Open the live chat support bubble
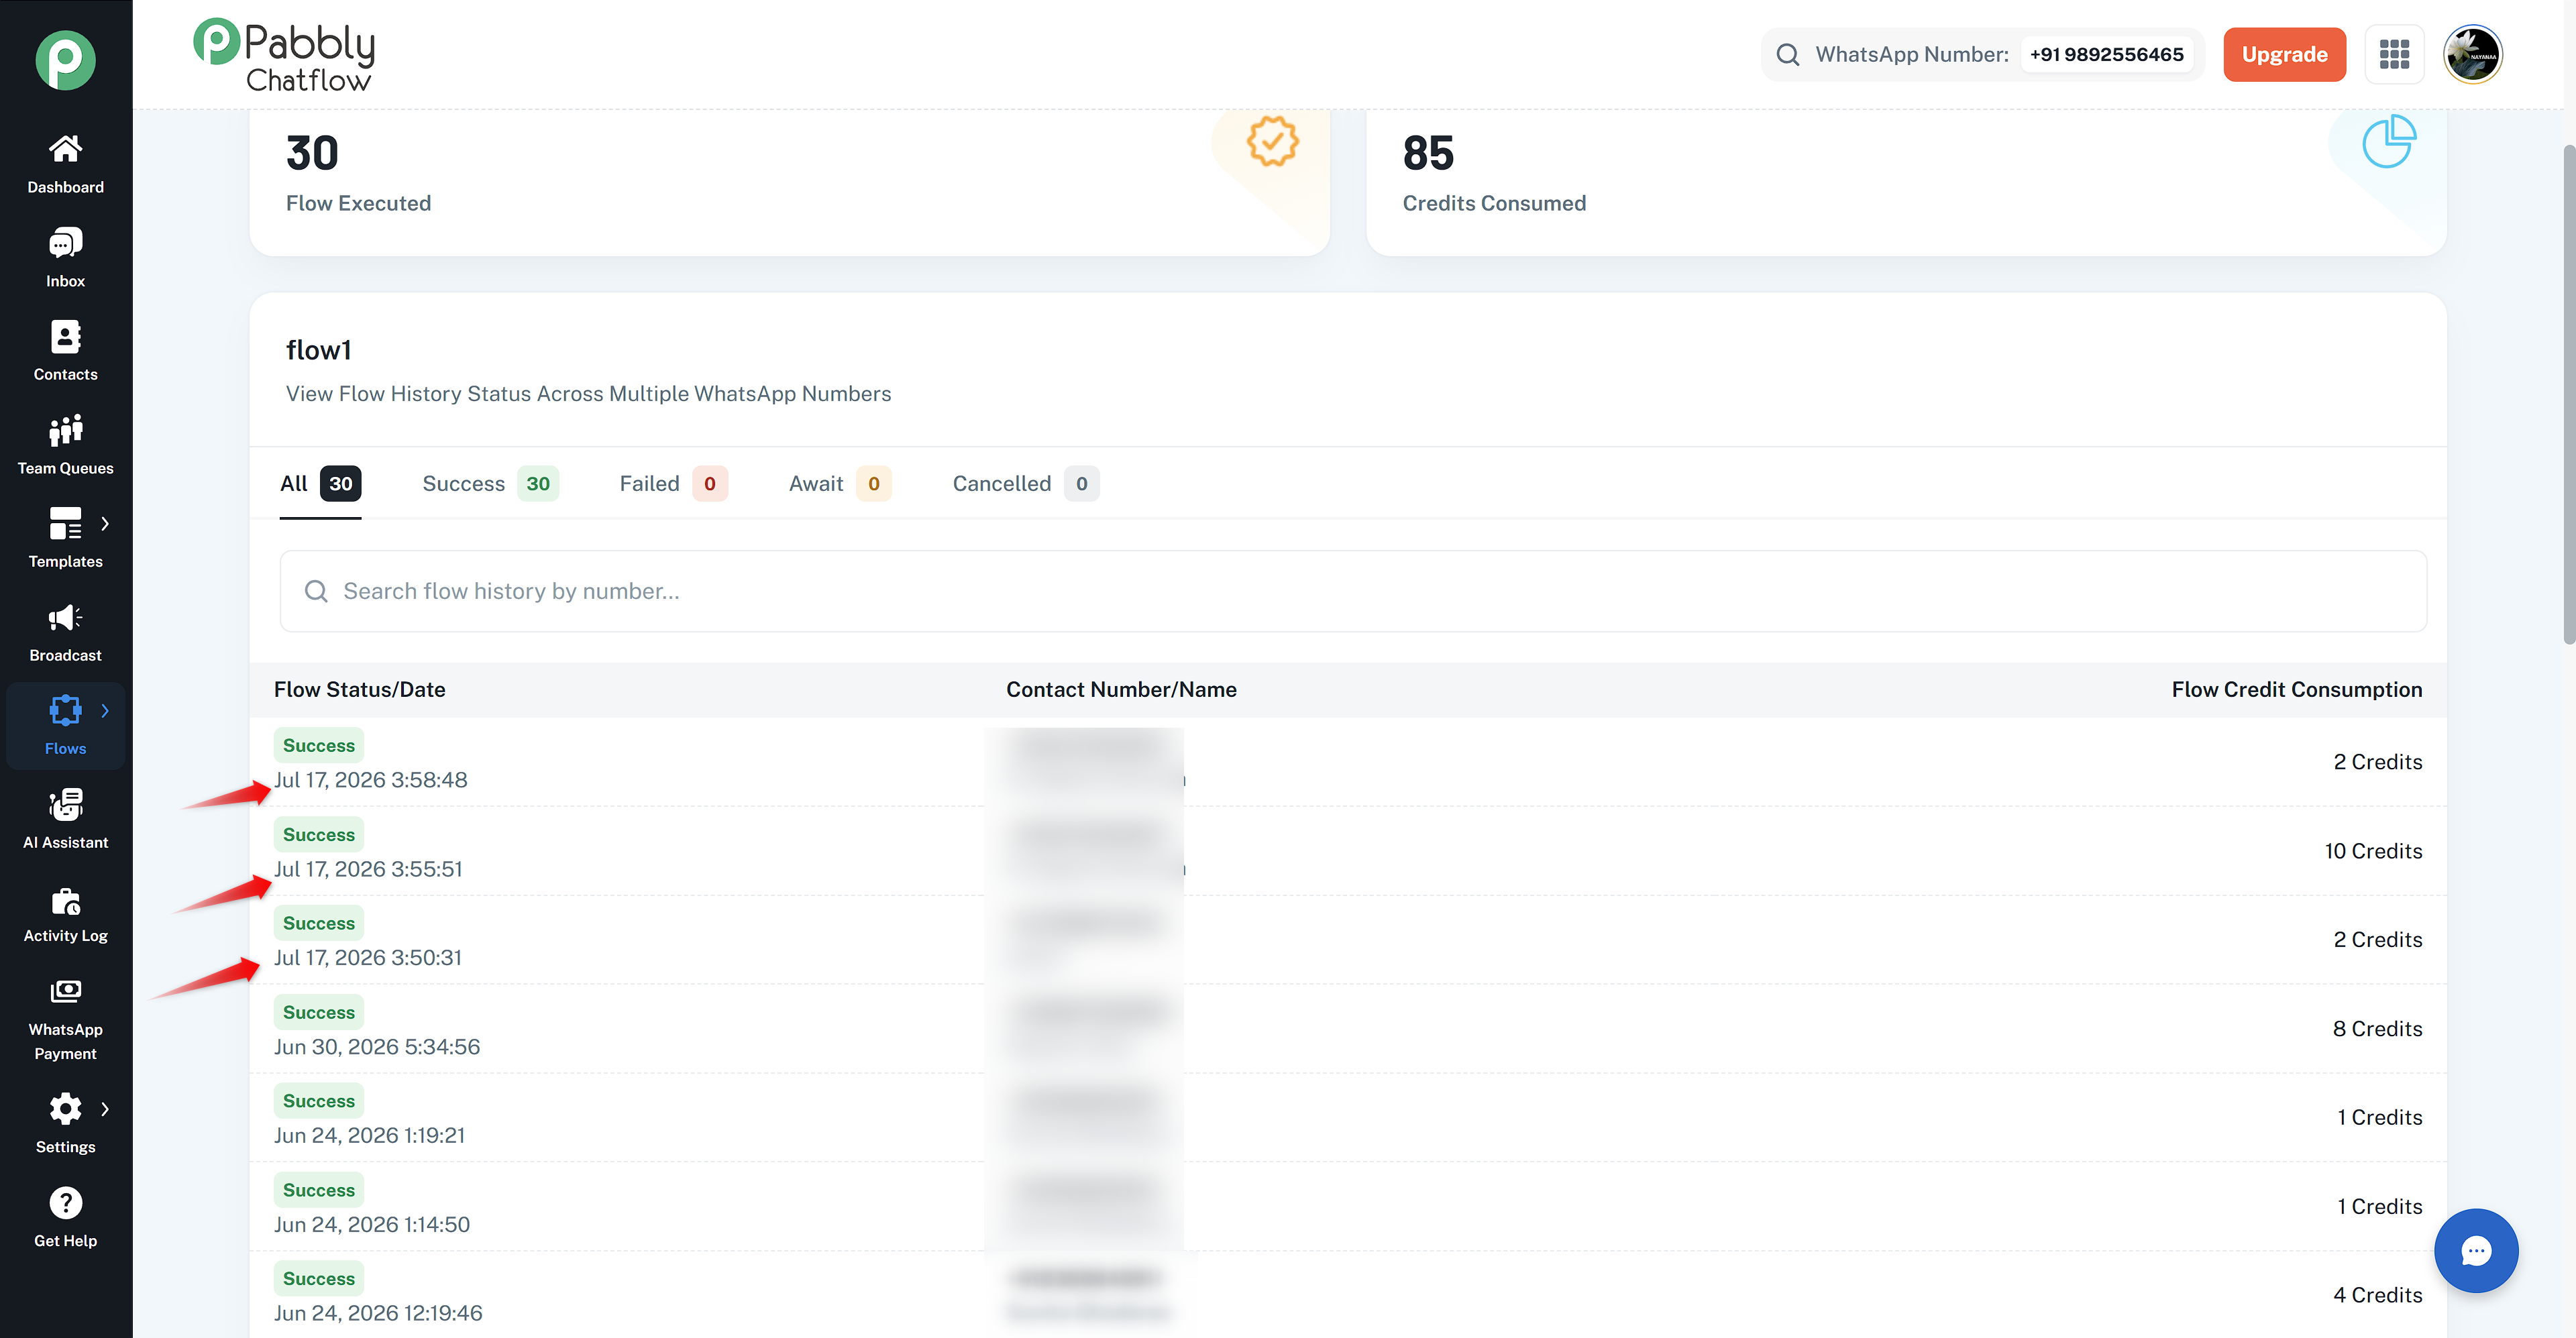Viewport: 2576px width, 1338px height. (x=2475, y=1250)
